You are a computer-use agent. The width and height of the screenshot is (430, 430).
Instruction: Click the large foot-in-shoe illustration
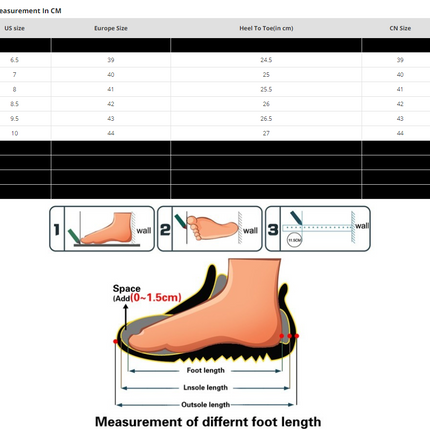click(x=206, y=311)
